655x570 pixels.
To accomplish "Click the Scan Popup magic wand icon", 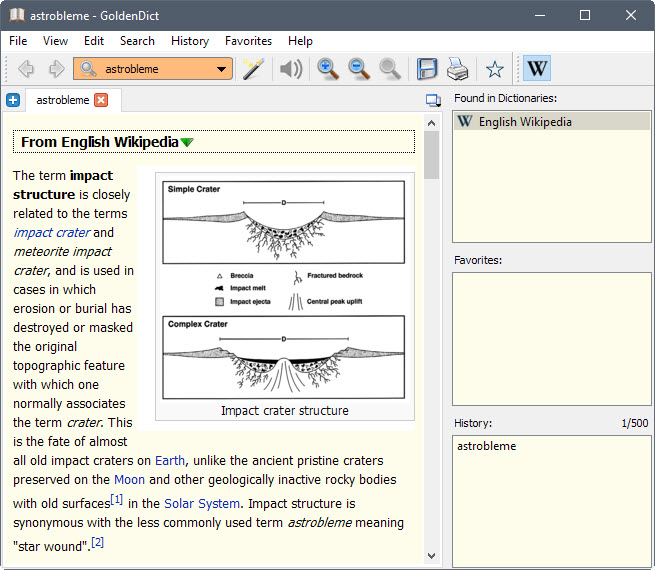I will pos(254,69).
